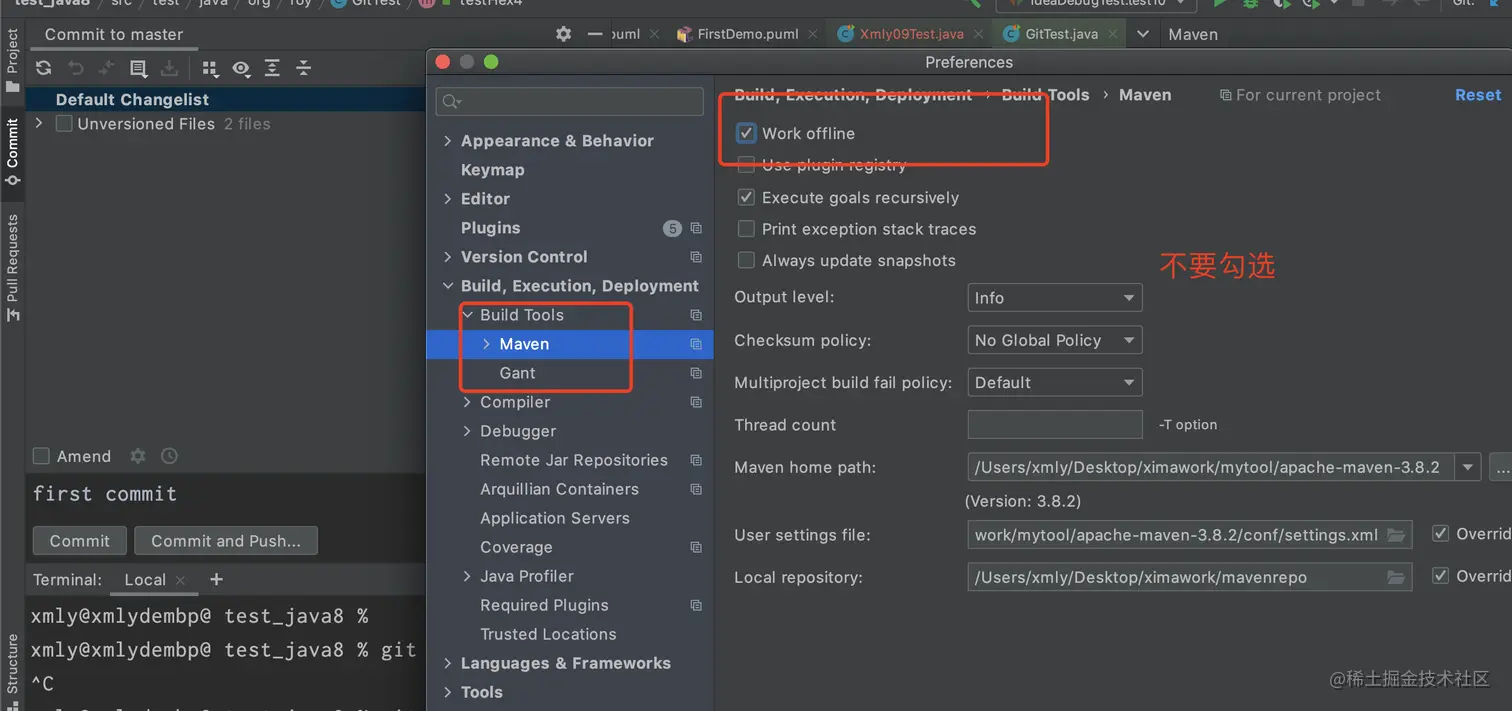Add a new terminal session tab

pos(216,579)
